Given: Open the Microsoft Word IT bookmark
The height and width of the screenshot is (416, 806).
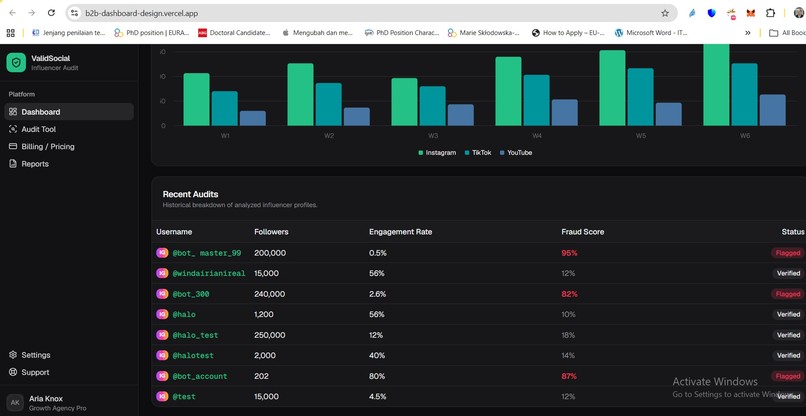Looking at the screenshot, I should (651, 33).
